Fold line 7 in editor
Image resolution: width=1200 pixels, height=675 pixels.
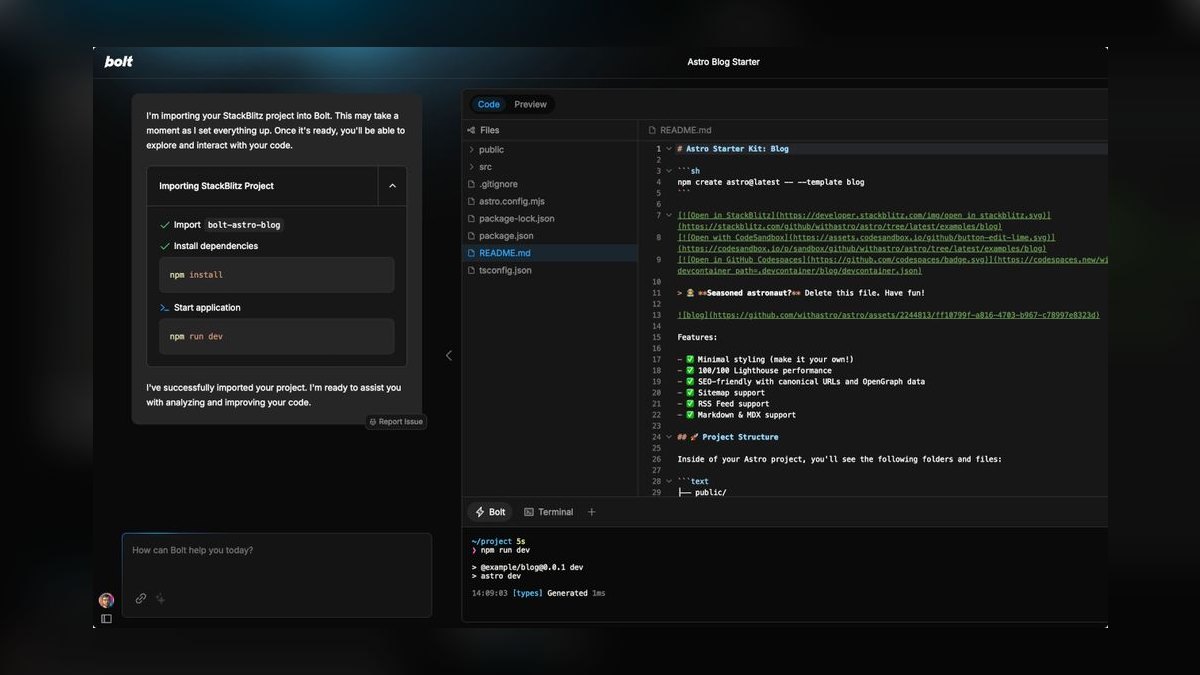pyautogui.click(x=669, y=215)
